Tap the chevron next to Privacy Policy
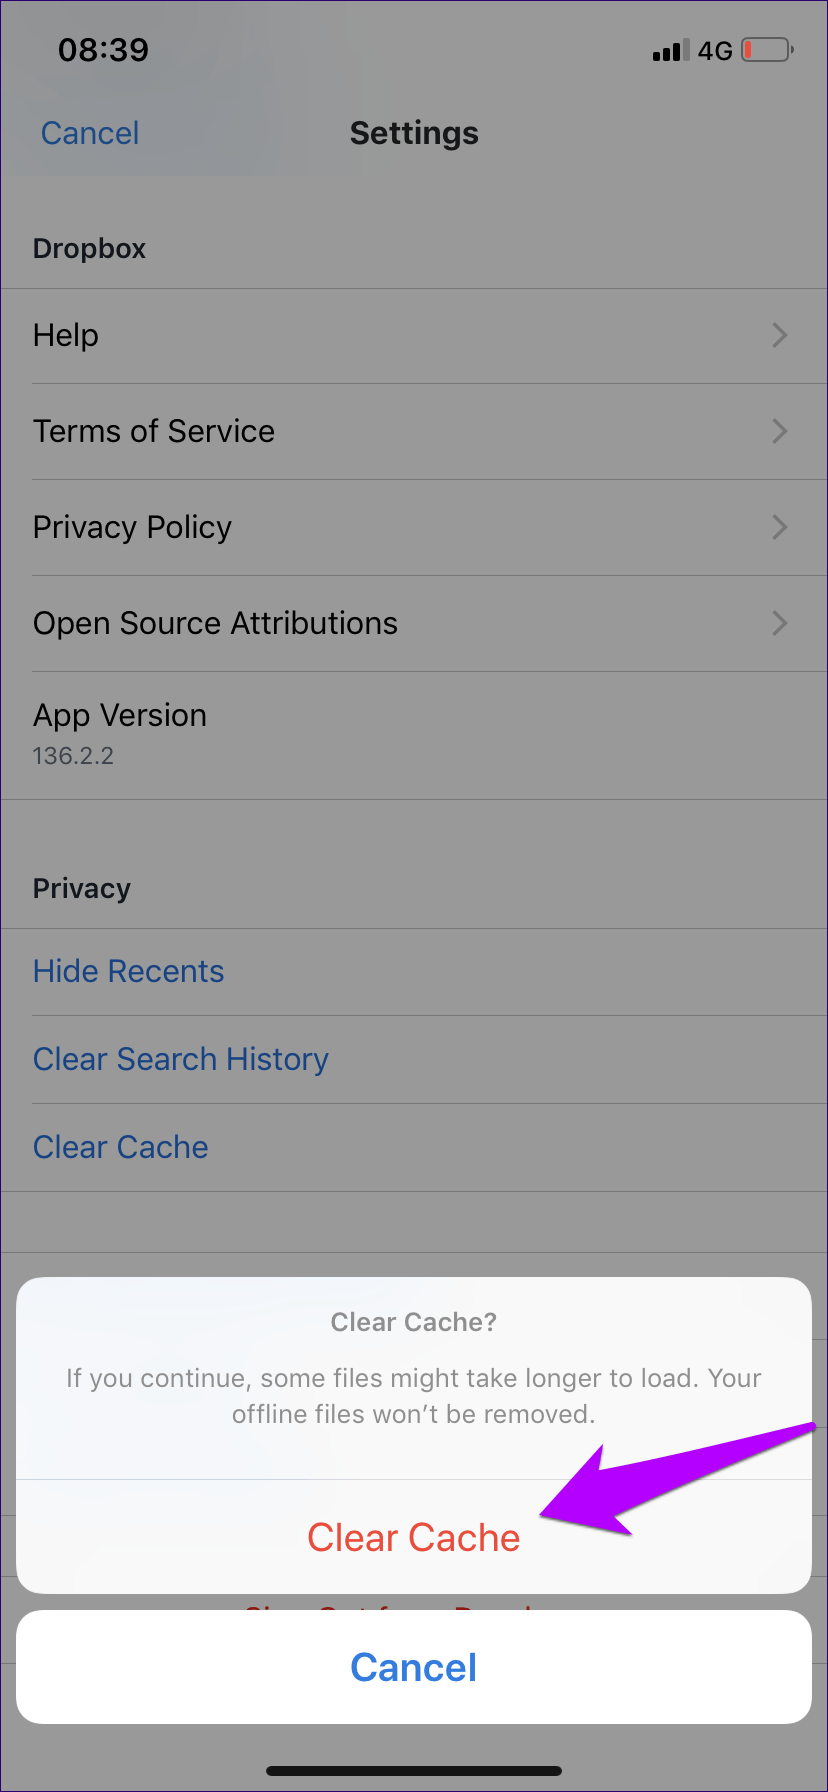The height and width of the screenshot is (1792, 828). coord(780,527)
